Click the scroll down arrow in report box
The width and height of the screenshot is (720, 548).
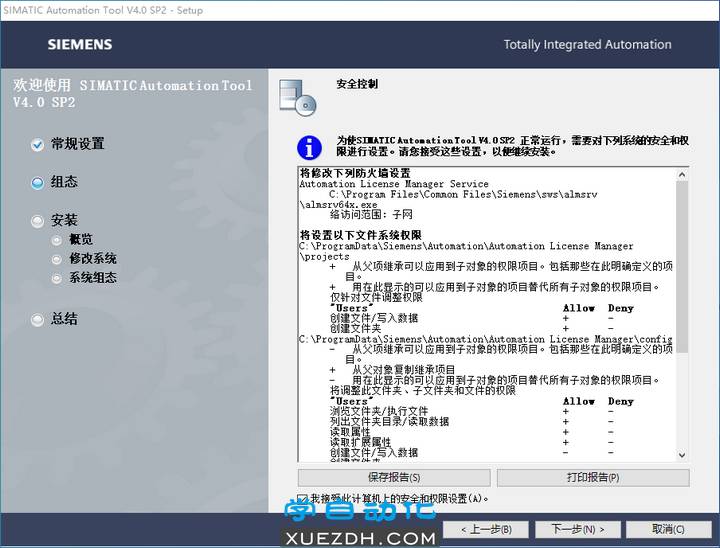tap(682, 455)
